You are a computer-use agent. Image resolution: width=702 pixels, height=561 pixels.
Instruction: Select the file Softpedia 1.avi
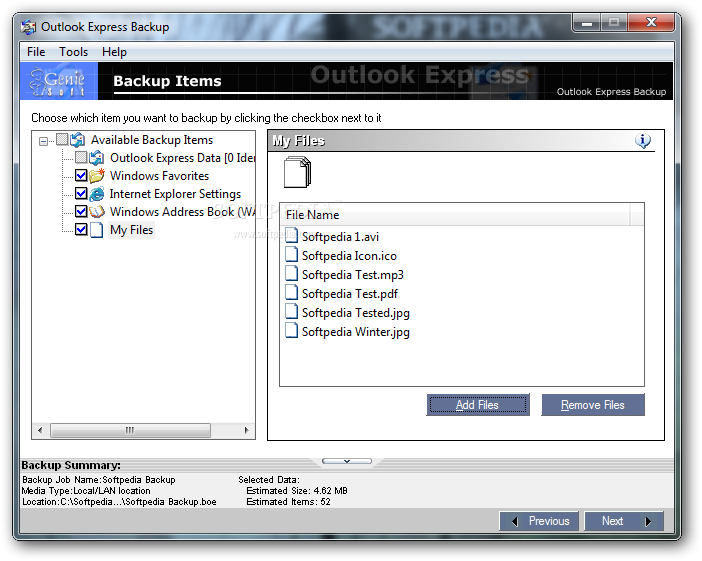click(x=340, y=237)
